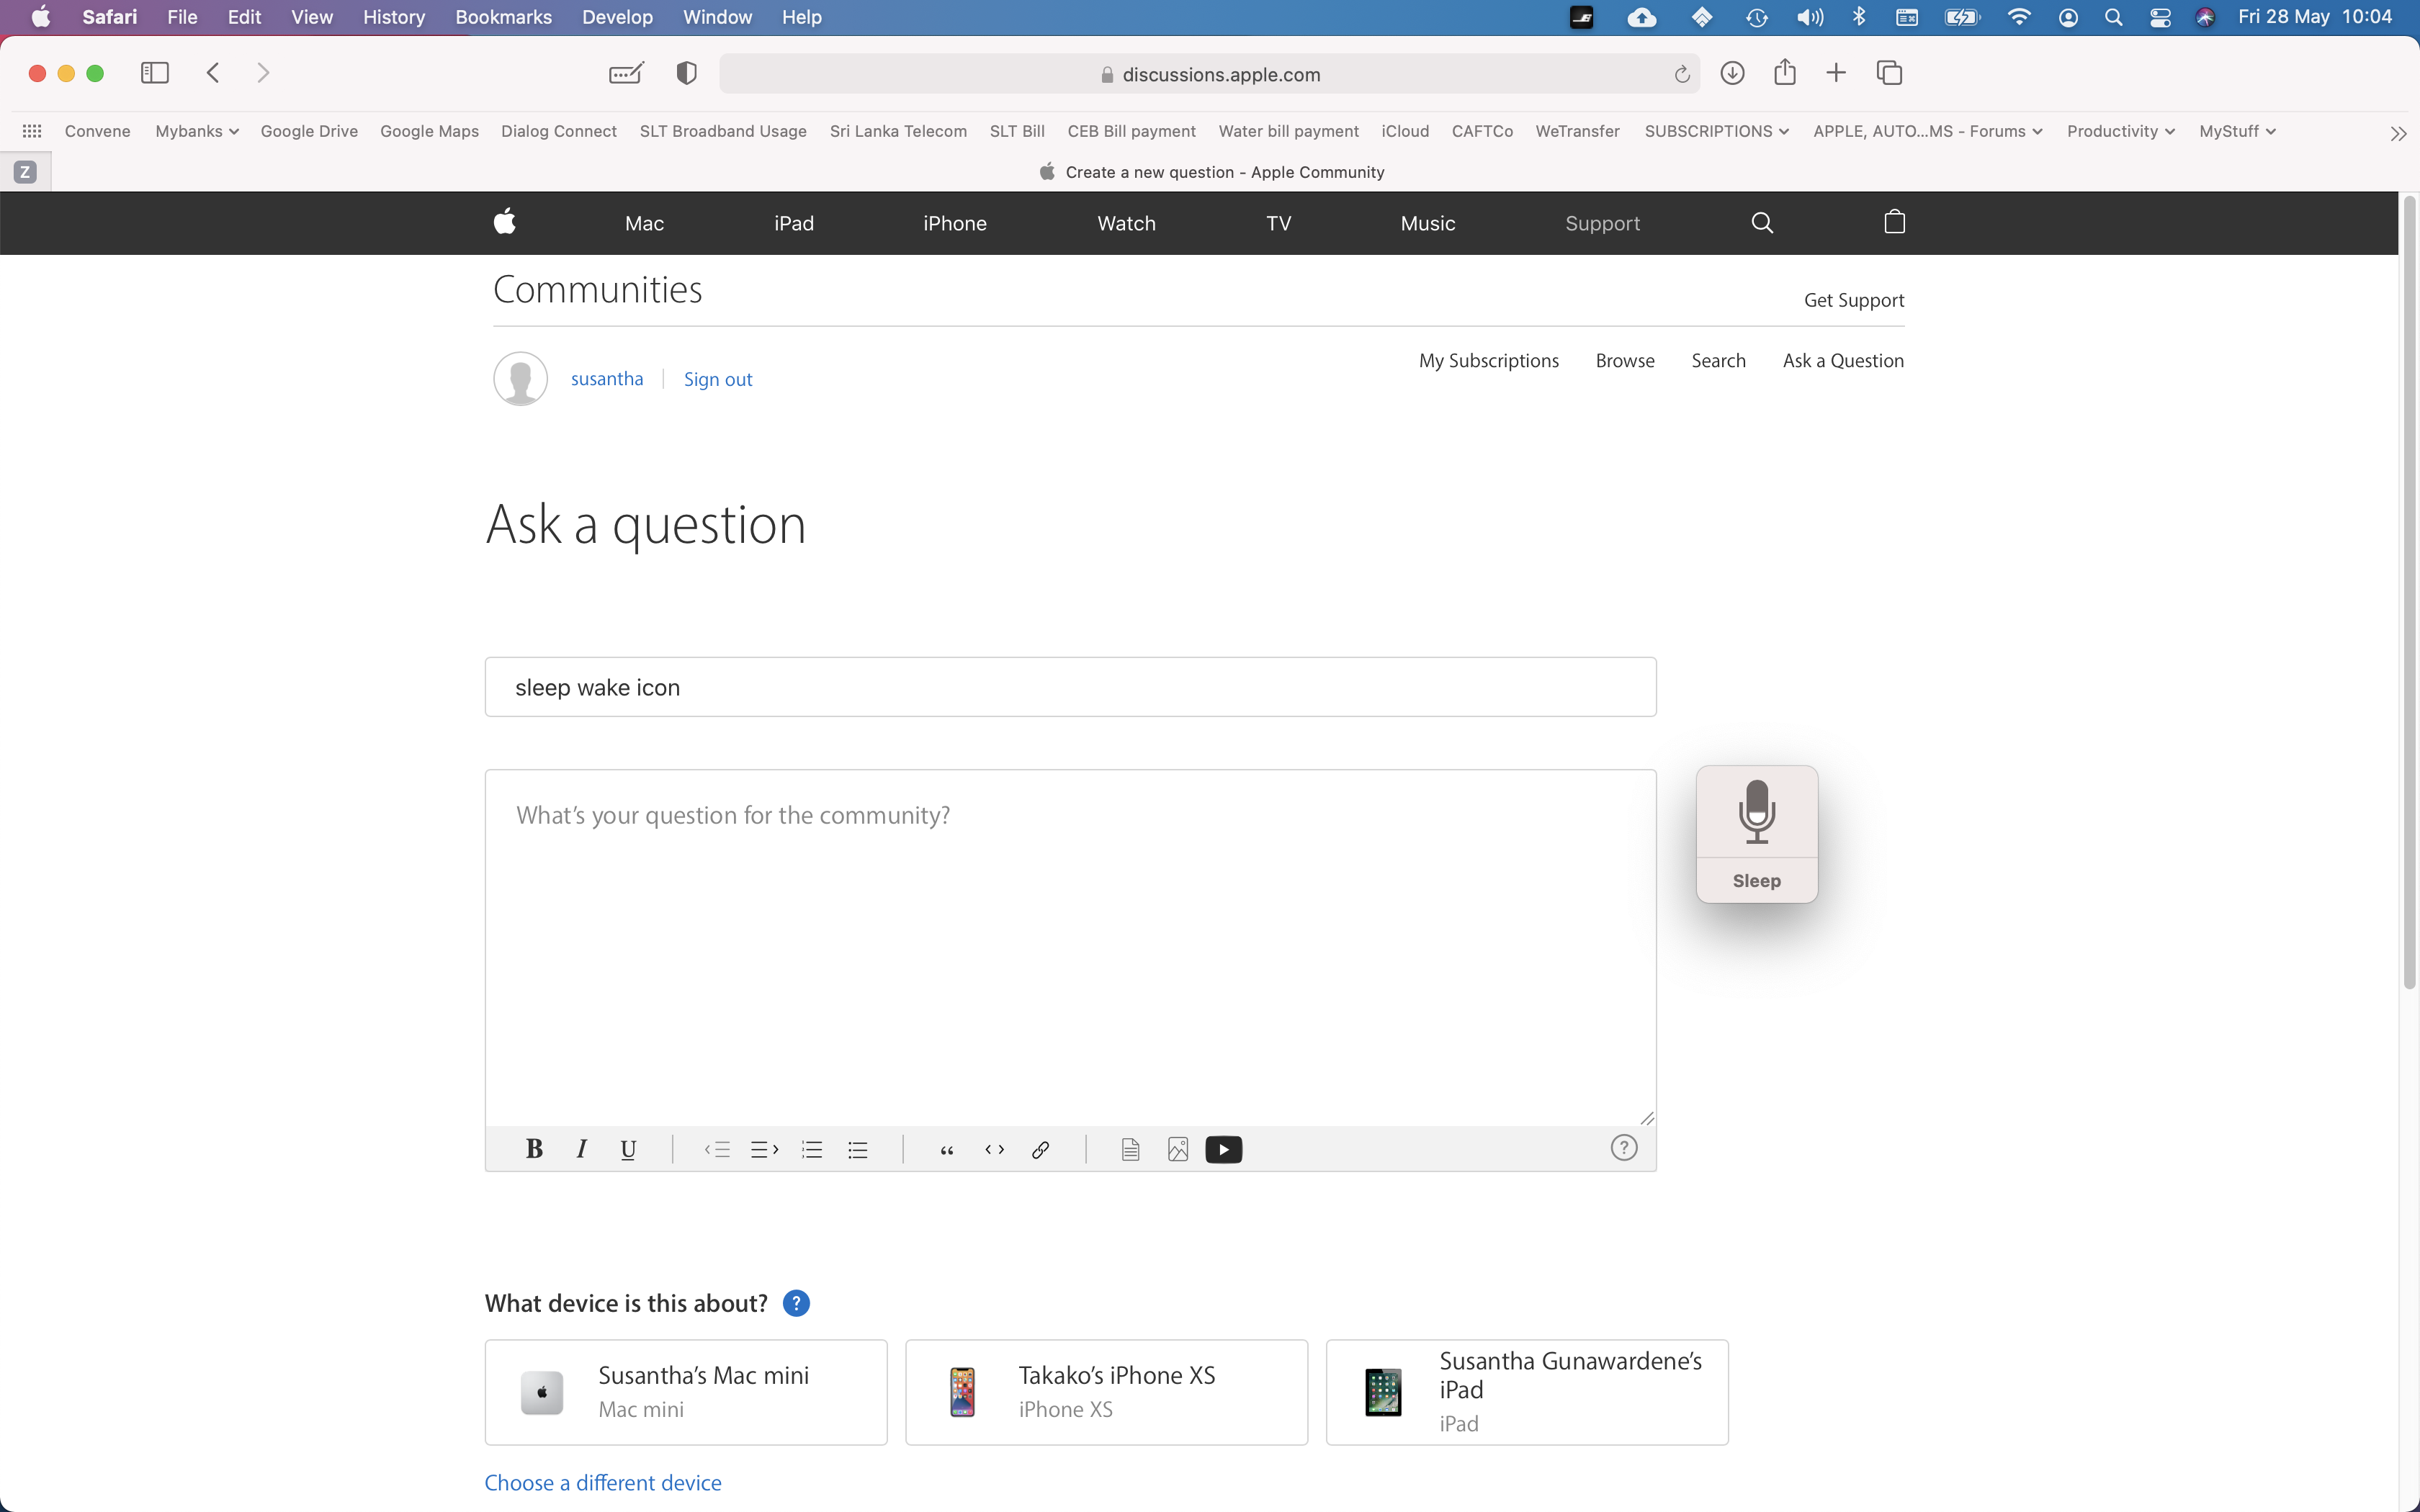Insert a hyperlink with link icon
Viewport: 2420px width, 1512px height.
coord(1040,1149)
